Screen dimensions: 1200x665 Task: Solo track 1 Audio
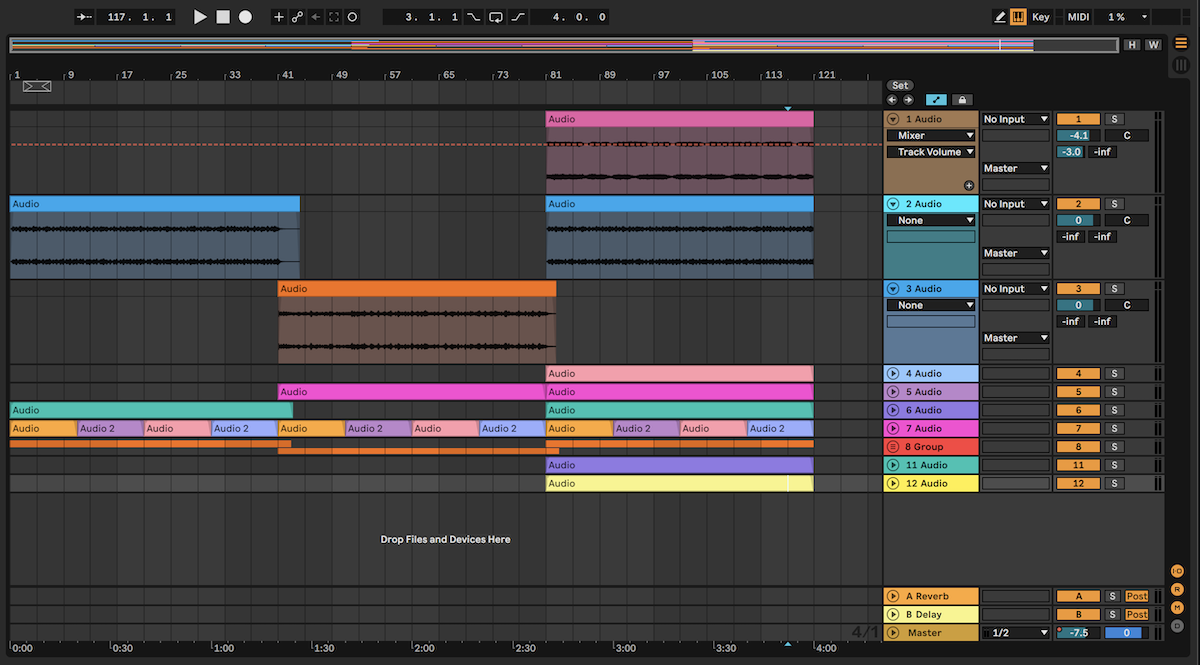coord(1114,119)
